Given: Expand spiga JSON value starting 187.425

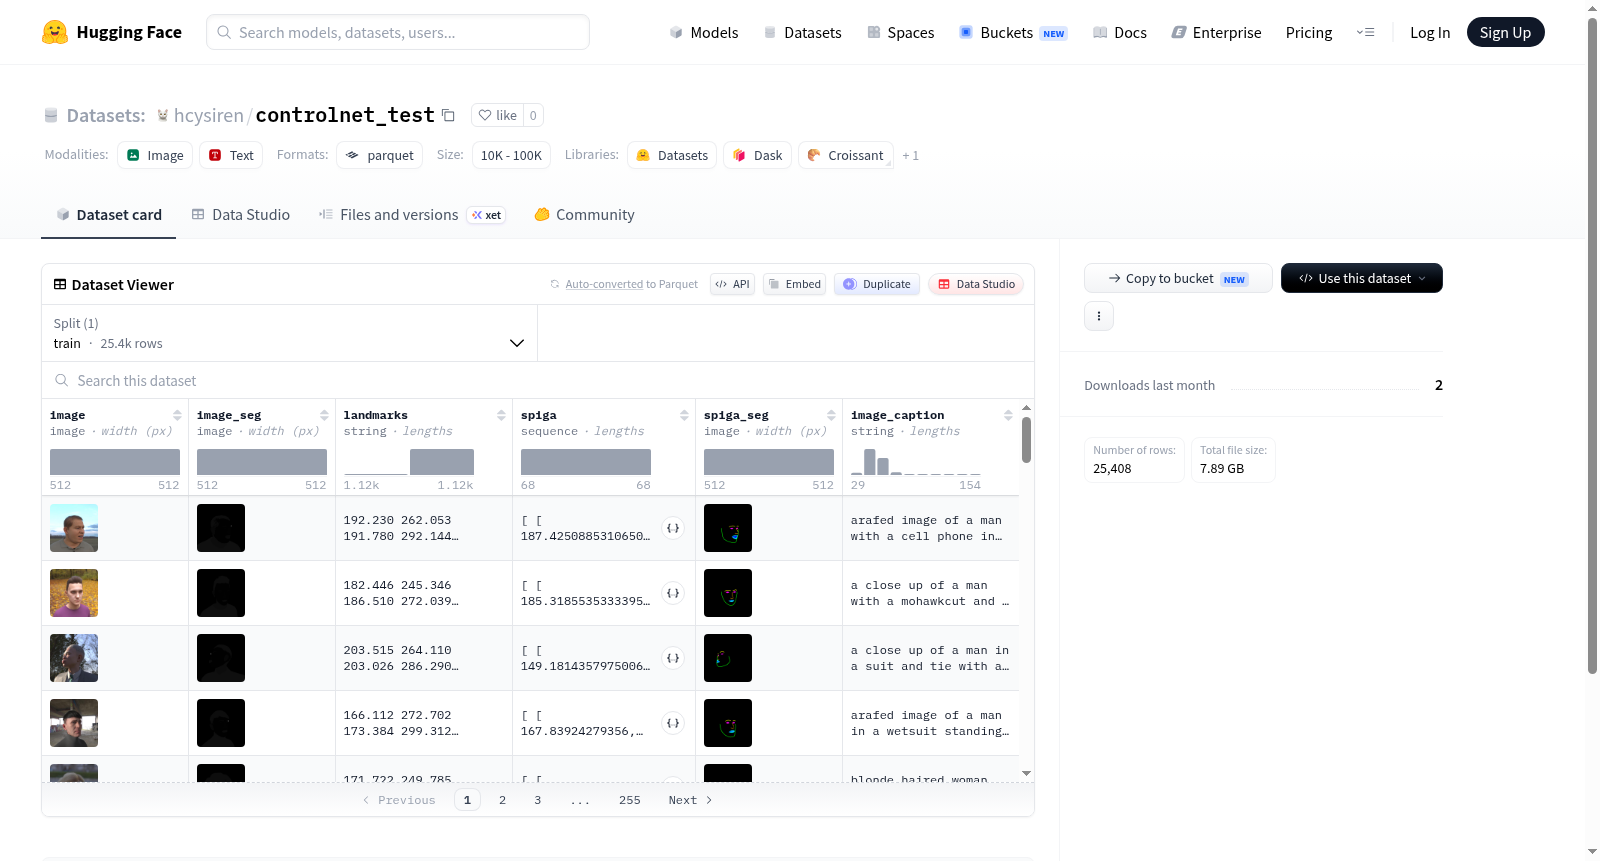Looking at the screenshot, I should 673,528.
